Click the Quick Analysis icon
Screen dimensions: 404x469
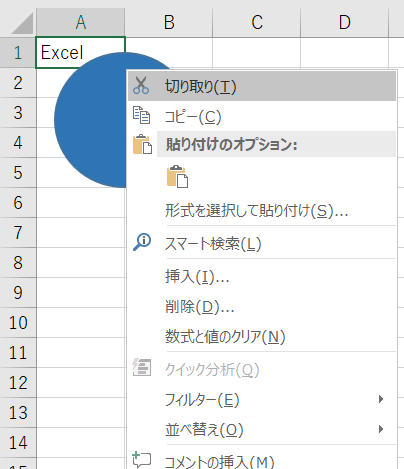(142, 367)
